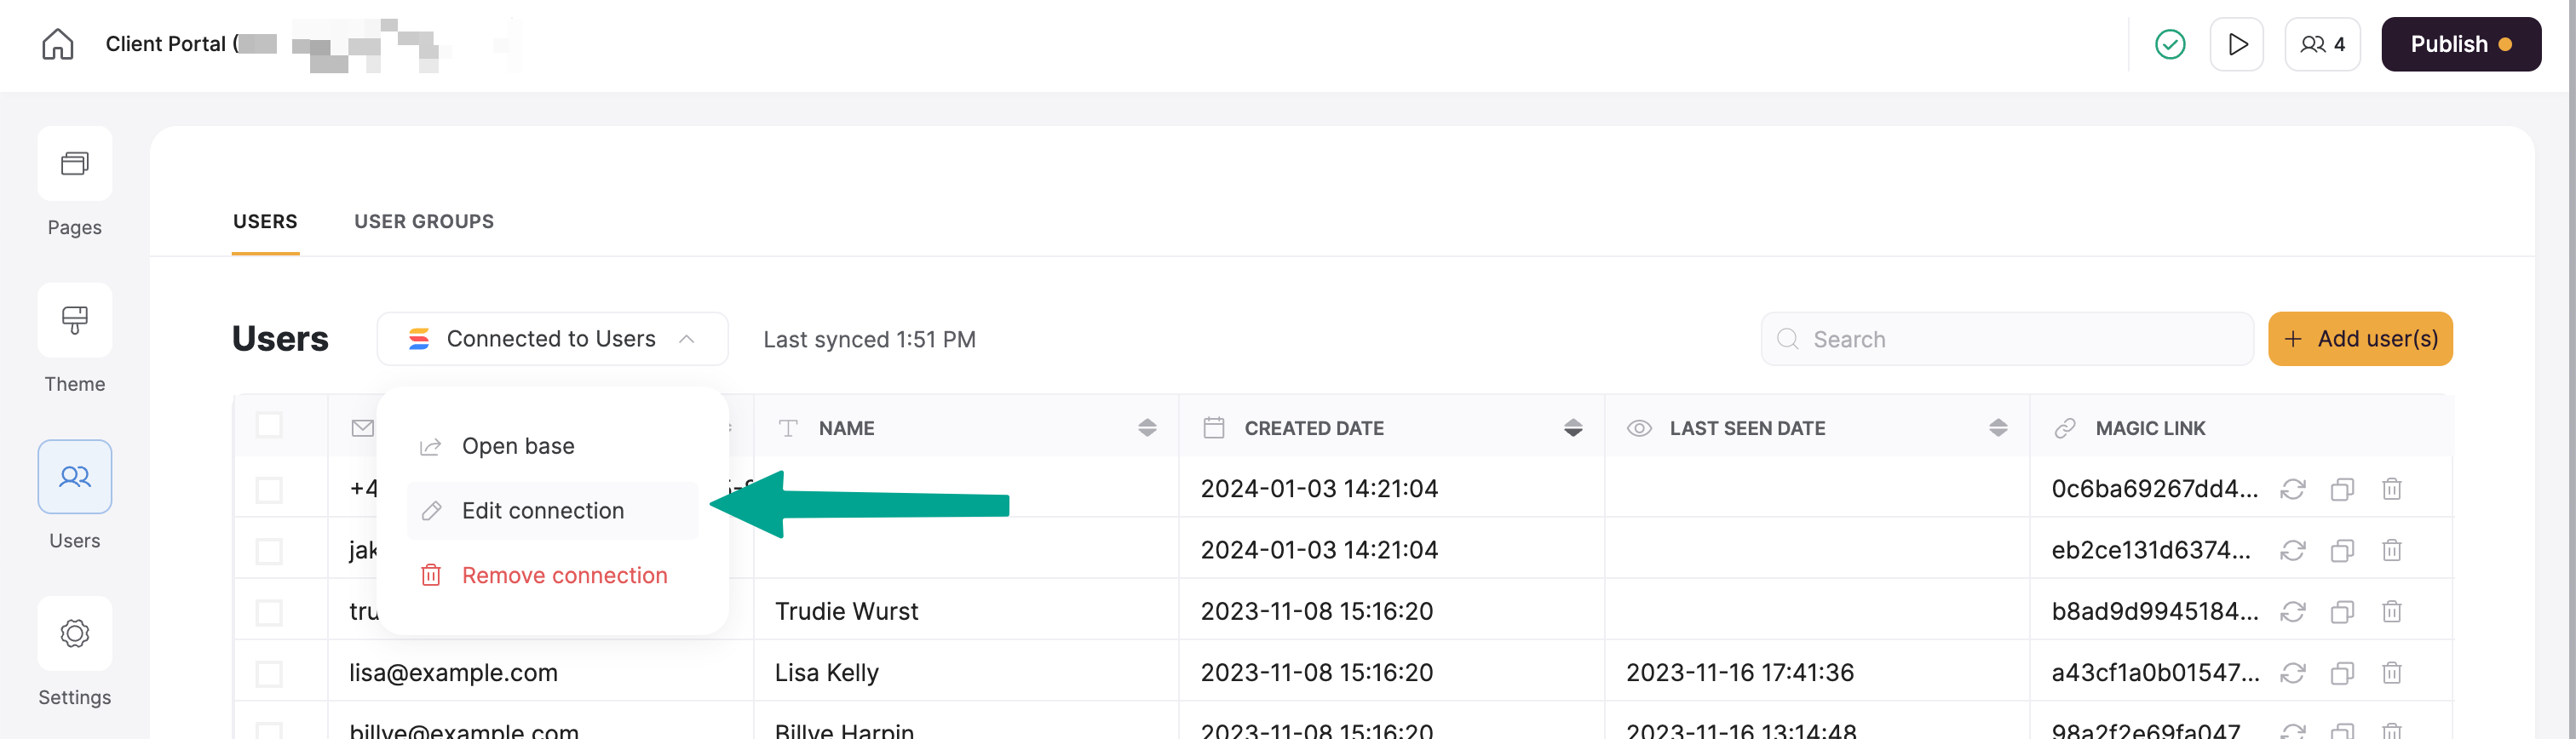Toggle the select-all users checkbox
Image resolution: width=2576 pixels, height=739 pixels.
(269, 425)
